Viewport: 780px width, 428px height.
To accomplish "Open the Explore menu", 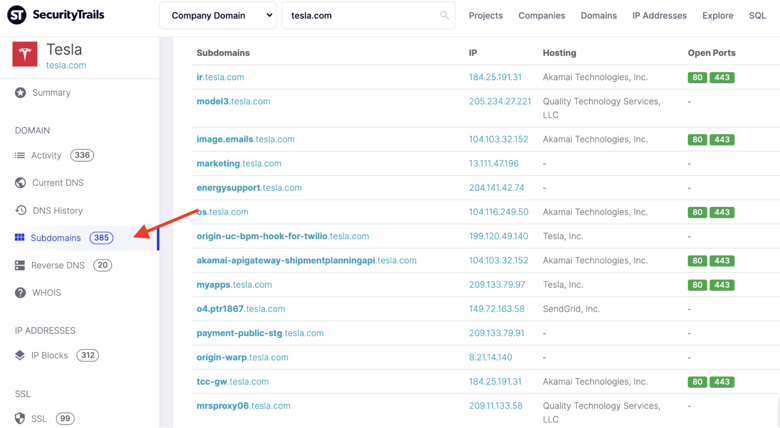I will 717,15.
